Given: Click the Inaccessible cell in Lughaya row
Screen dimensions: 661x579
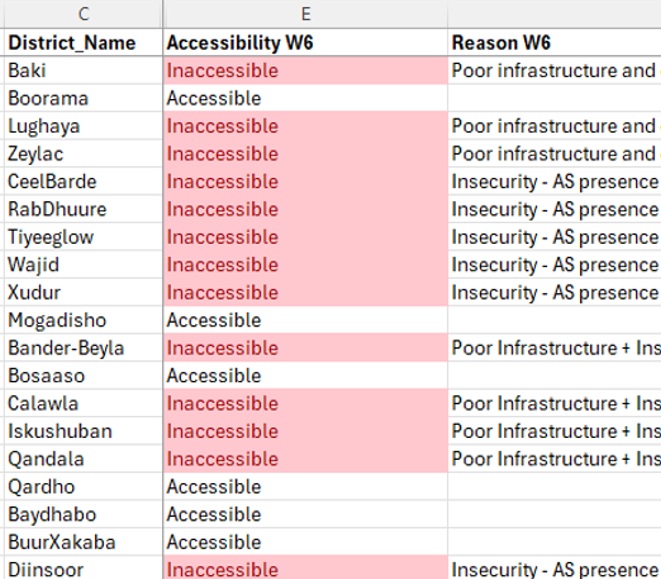Looking at the screenshot, I should (x=305, y=126).
